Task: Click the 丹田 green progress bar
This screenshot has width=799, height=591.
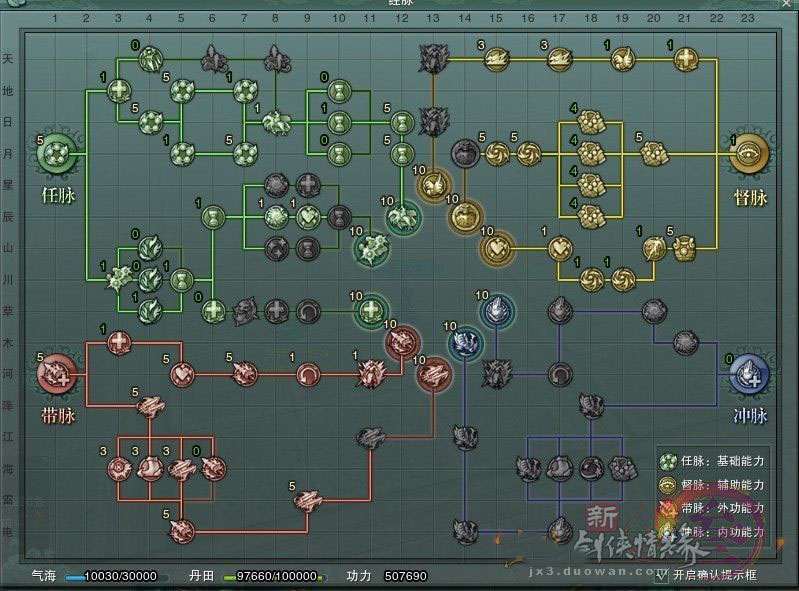Action: click(270, 577)
